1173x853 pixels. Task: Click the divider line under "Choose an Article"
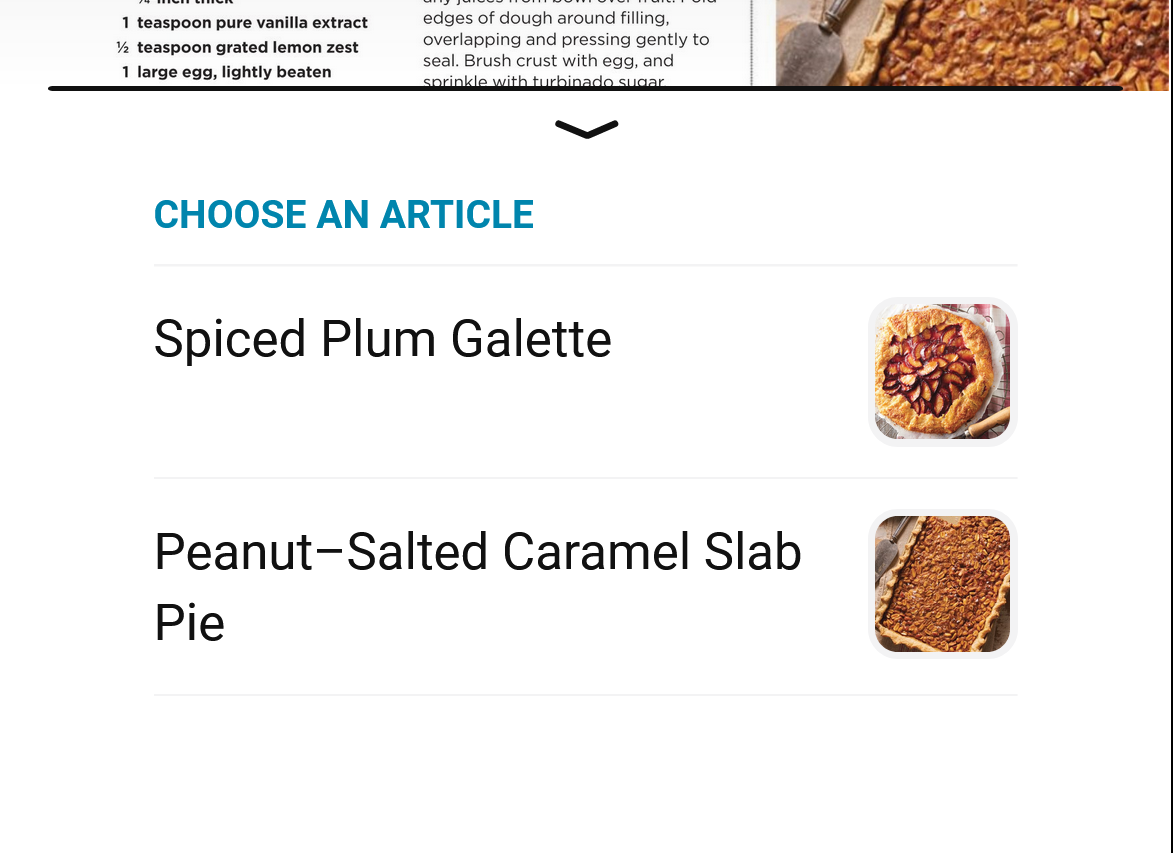[x=586, y=266]
